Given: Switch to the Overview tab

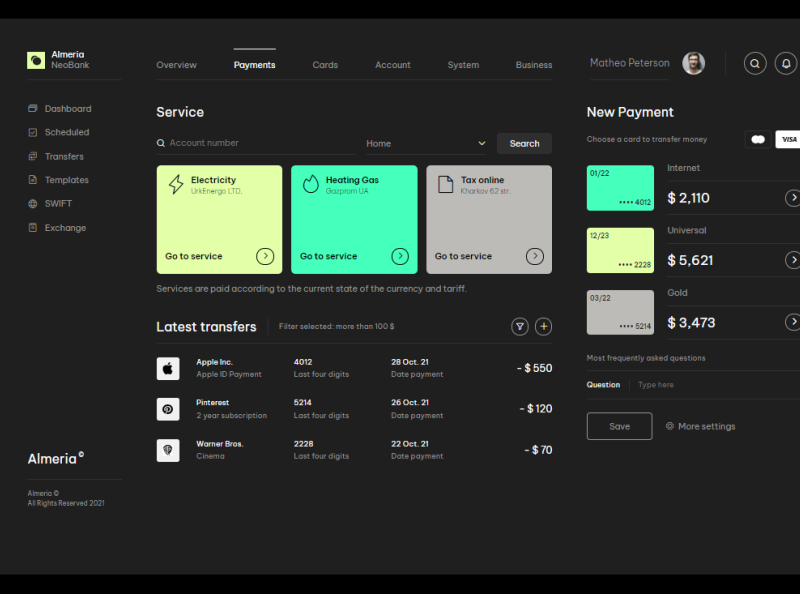Looking at the screenshot, I should 176,64.
